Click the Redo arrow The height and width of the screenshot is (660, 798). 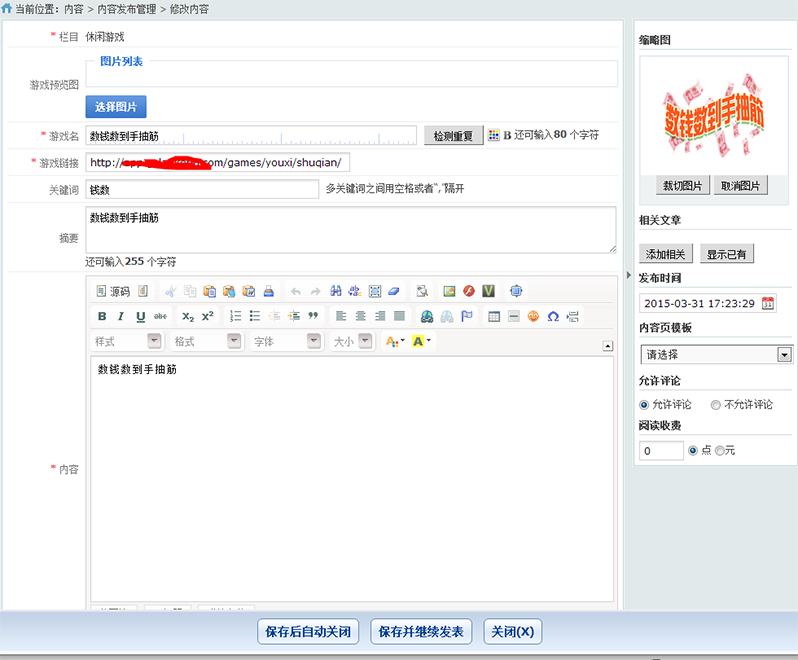tap(316, 291)
